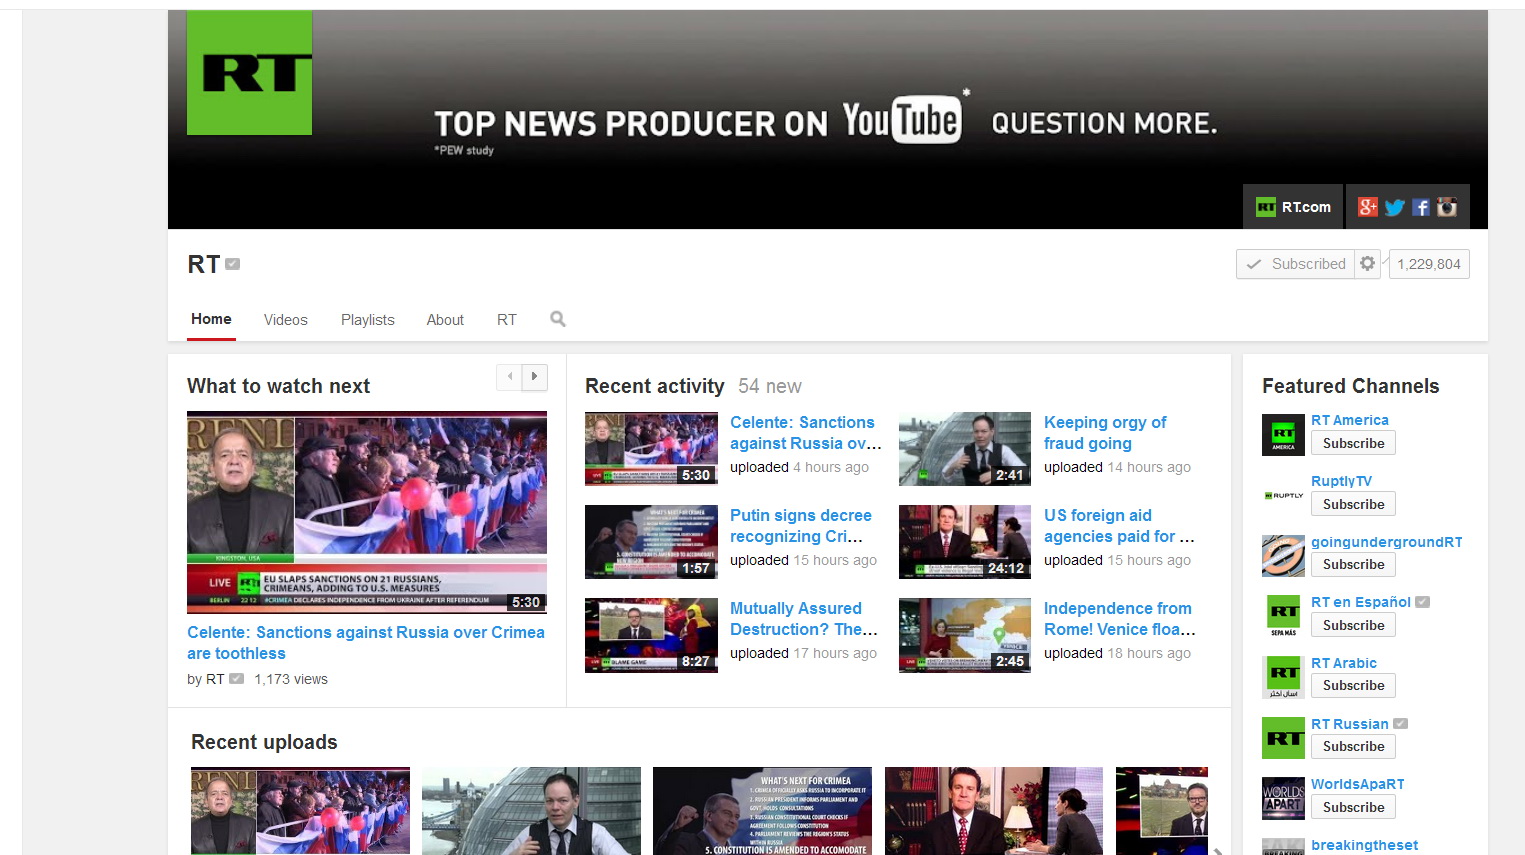
Task: Open the RT Arabic channel link
Action: point(1344,663)
